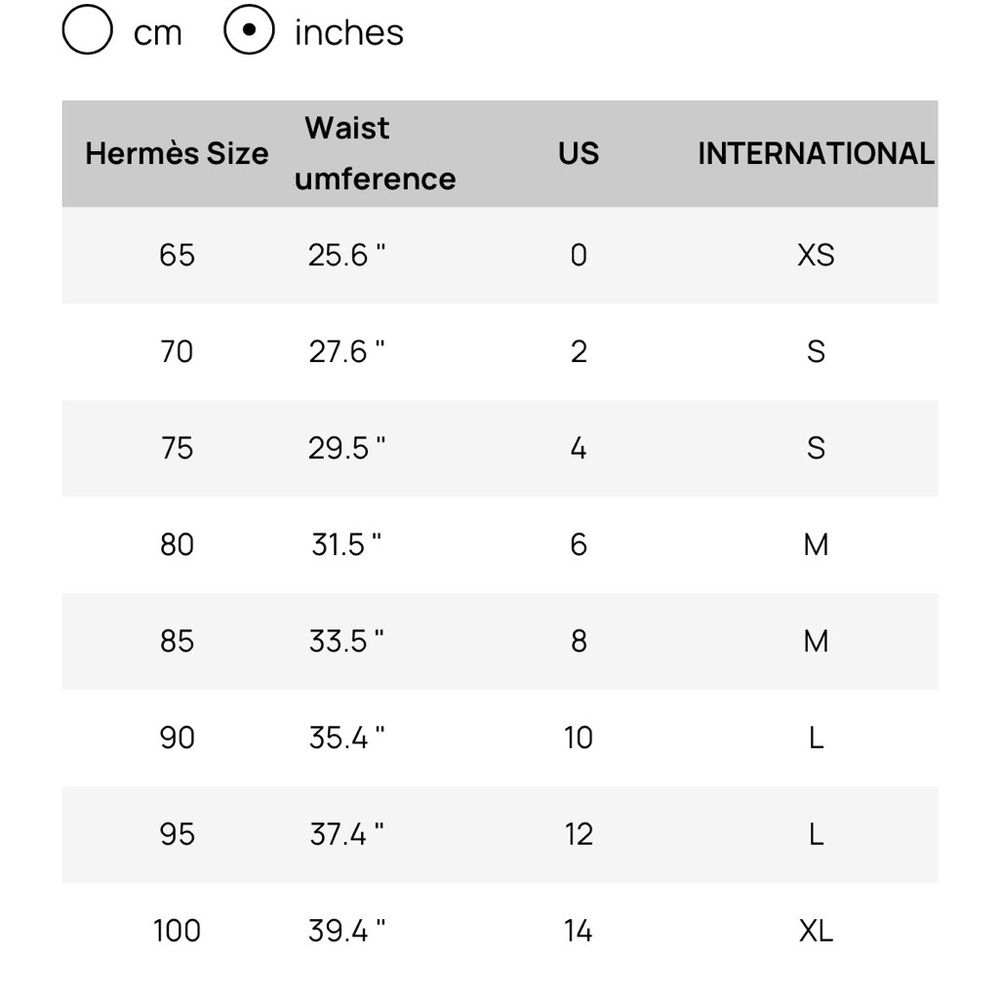Click the Hermès size 75 cell
Image resolution: width=1000 pixels, height=1000 pixels.
(177, 448)
